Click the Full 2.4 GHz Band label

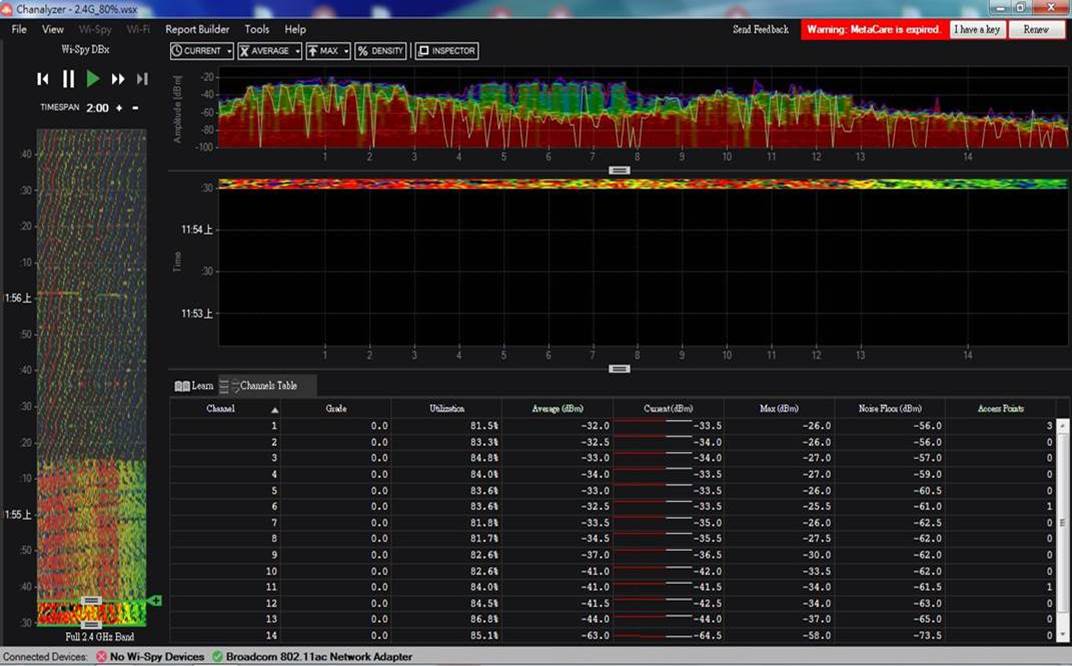100,637
